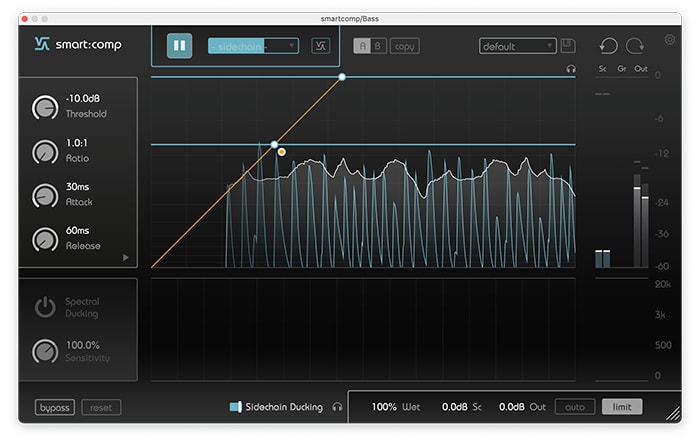The height and width of the screenshot is (441, 700).
Task: Click the orange dot handle in the graph
Action: click(x=281, y=152)
